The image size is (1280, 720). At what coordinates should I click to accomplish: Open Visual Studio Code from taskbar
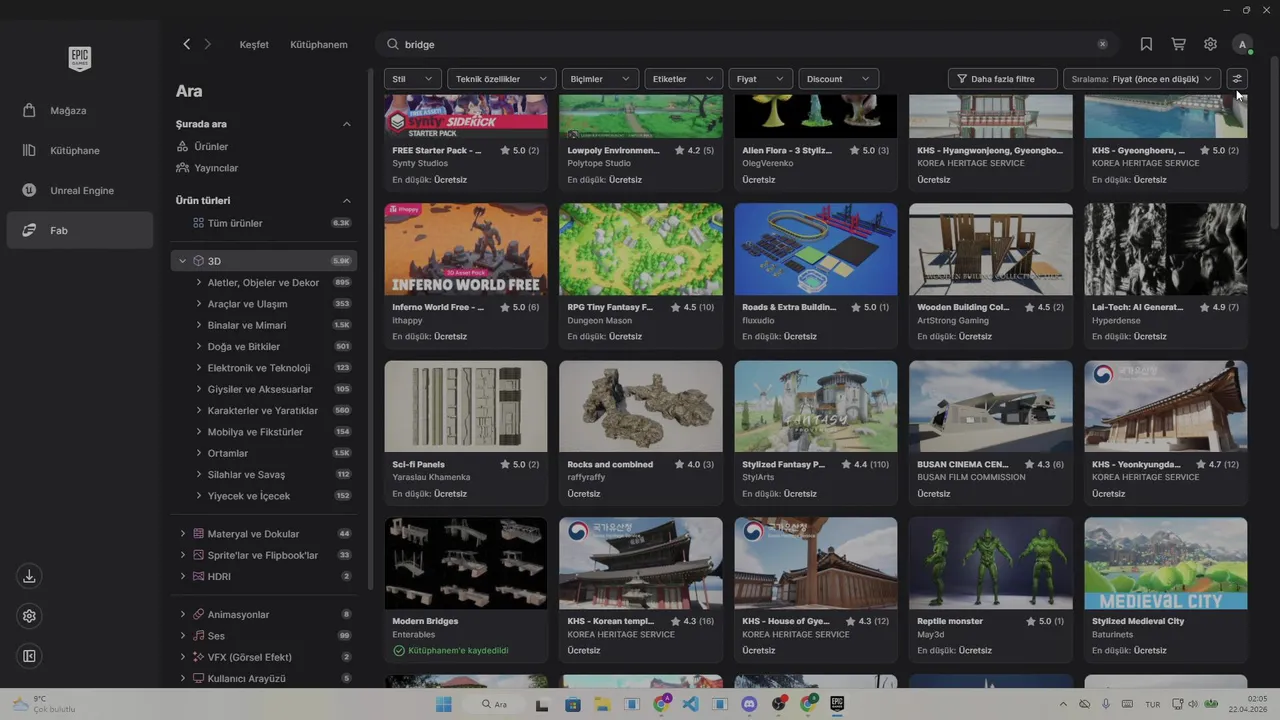pos(690,704)
